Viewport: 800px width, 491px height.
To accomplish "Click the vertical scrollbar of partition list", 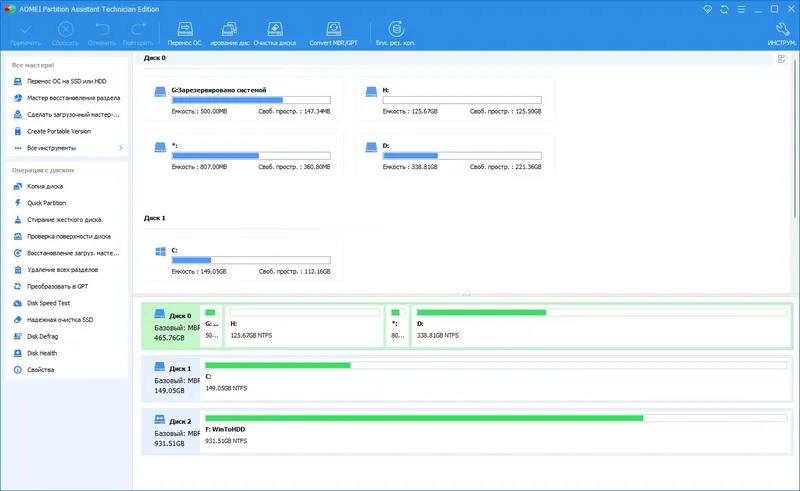I will 794,138.
